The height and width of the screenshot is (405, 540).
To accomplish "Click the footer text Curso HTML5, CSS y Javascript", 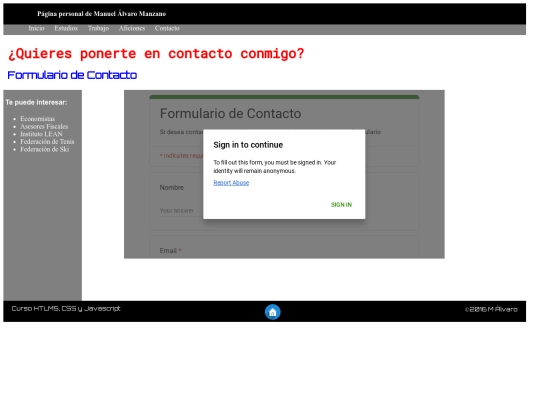I will click(x=66, y=309).
